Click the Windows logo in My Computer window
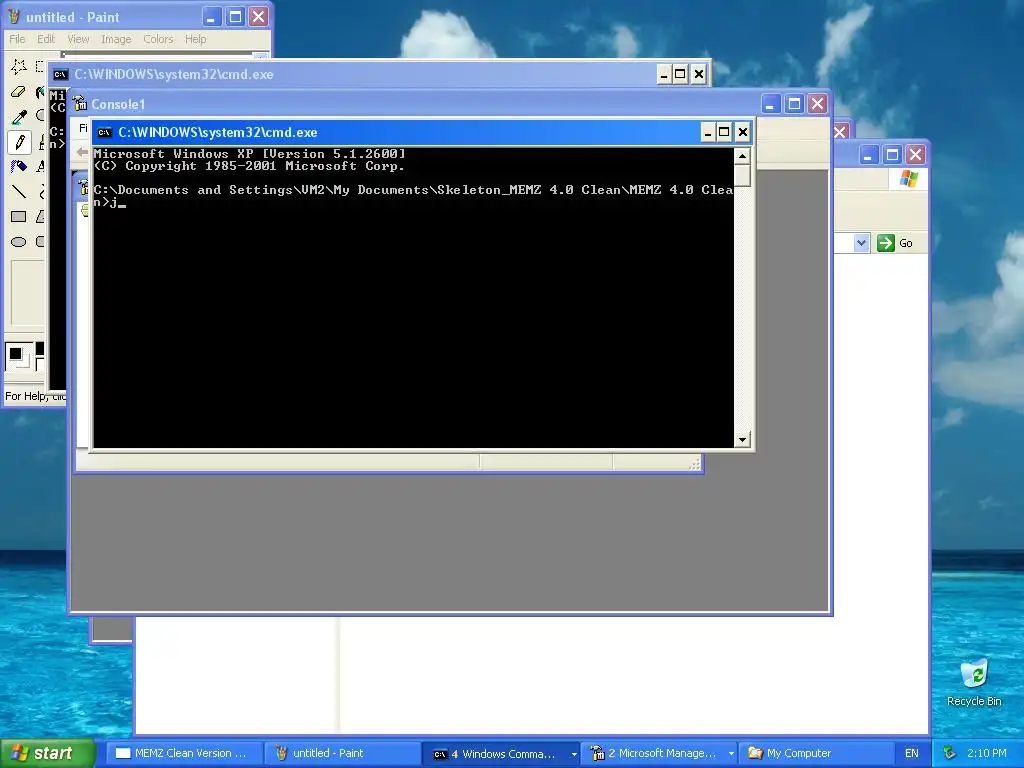1024x768 pixels. [x=908, y=179]
